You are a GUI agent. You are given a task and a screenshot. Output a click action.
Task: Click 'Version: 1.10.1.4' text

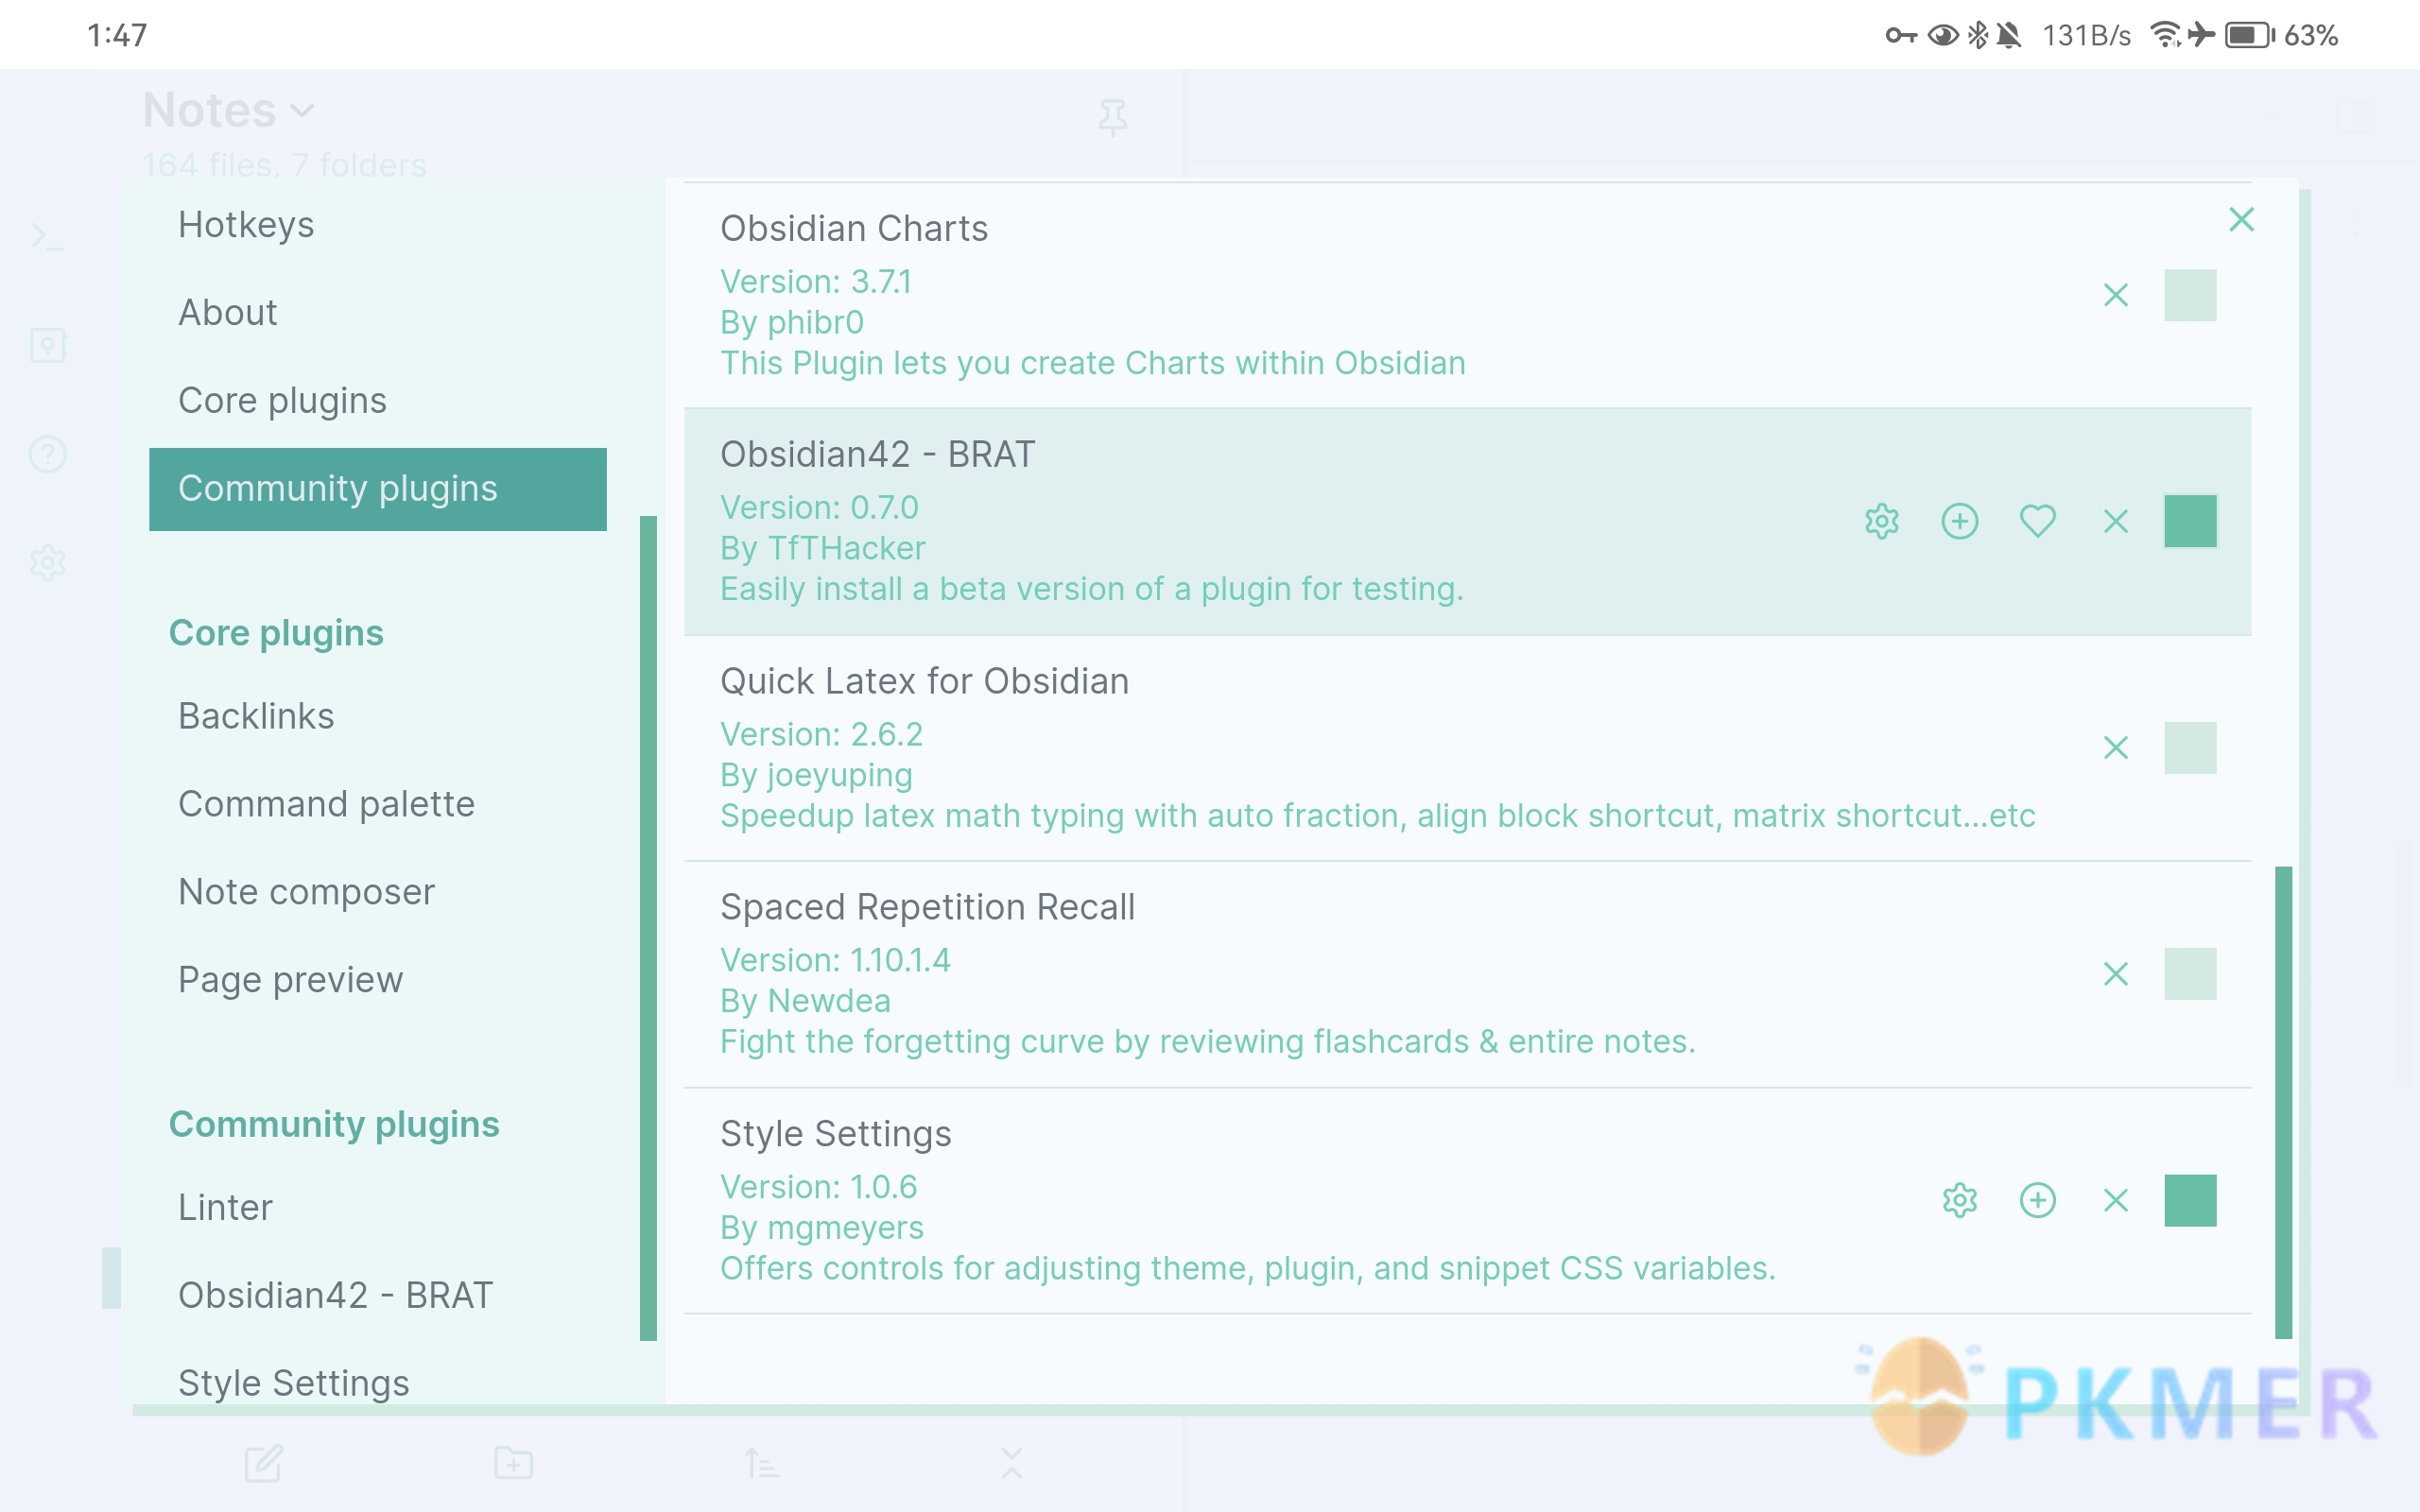pyautogui.click(x=835, y=960)
